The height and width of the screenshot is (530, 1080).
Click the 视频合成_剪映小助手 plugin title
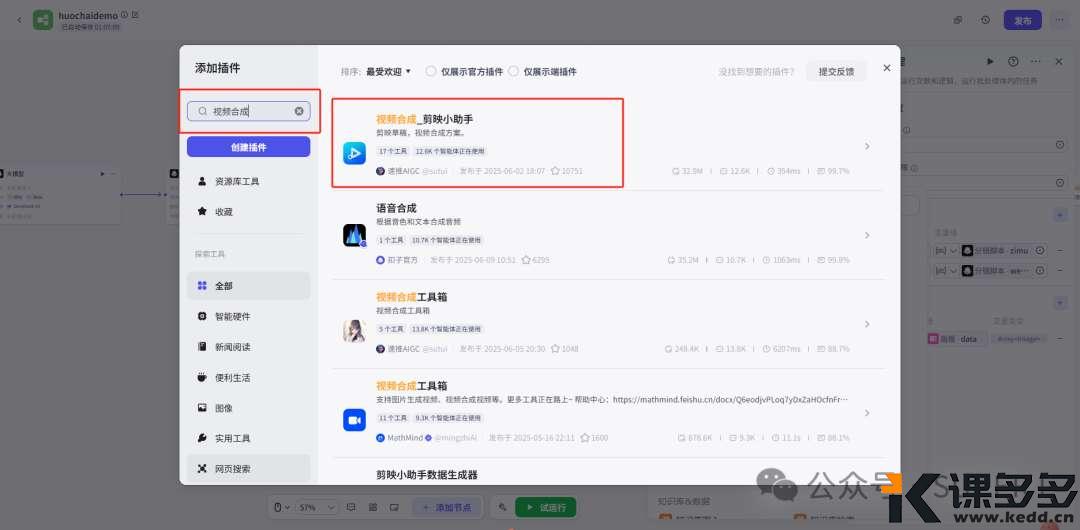point(424,119)
